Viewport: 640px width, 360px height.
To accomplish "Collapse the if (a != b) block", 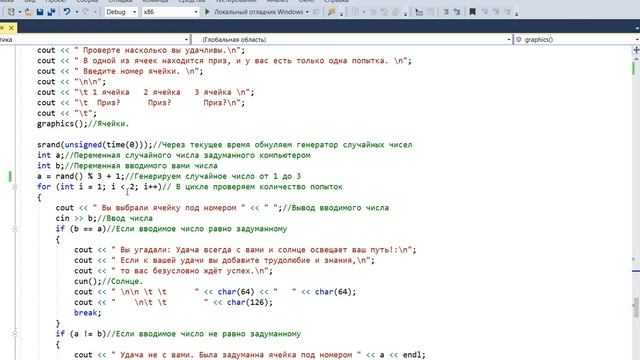I will 15,334.
